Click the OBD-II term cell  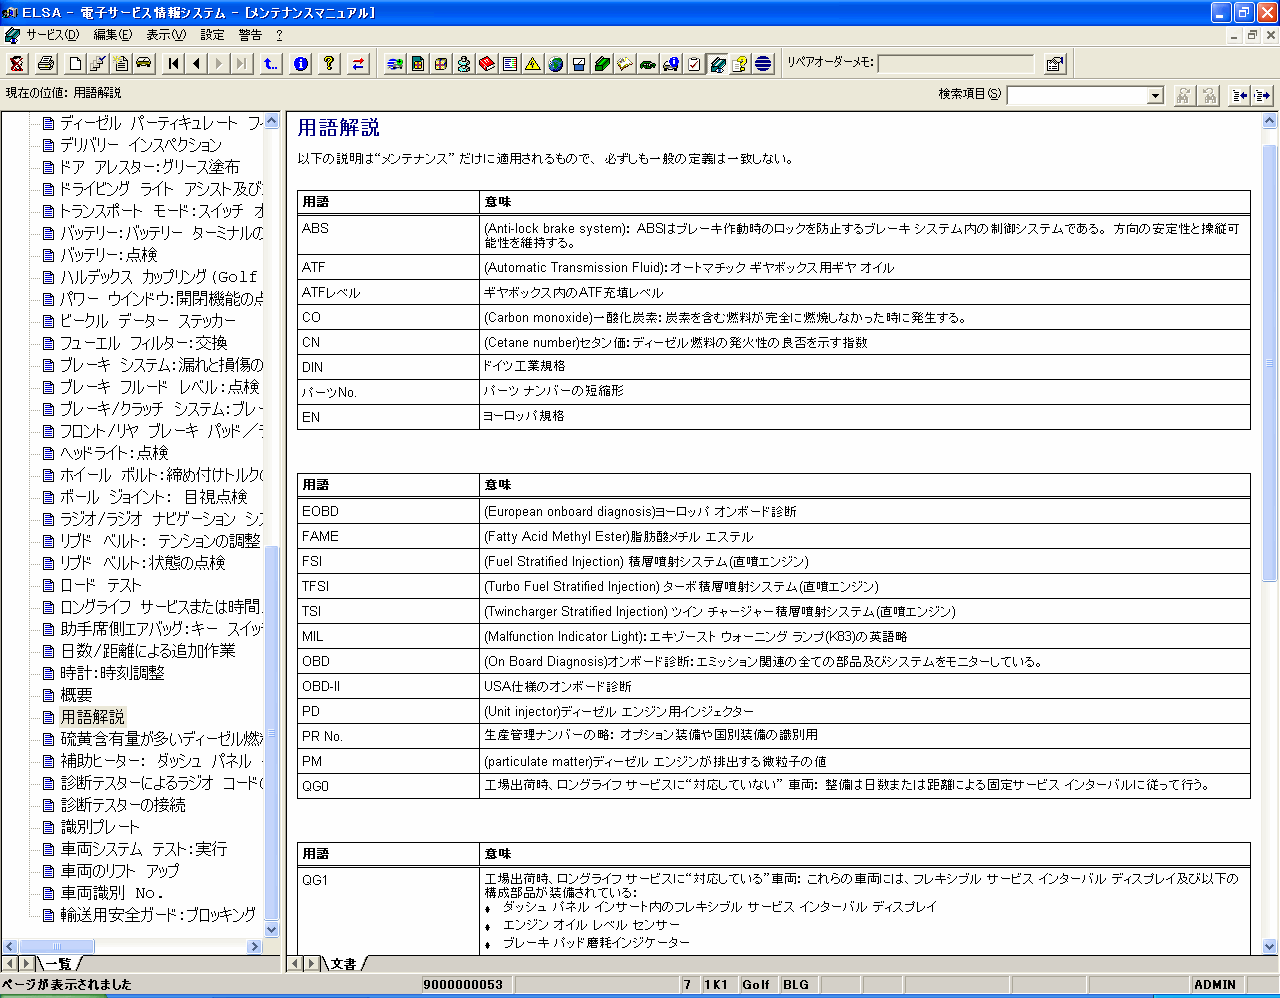click(x=388, y=686)
